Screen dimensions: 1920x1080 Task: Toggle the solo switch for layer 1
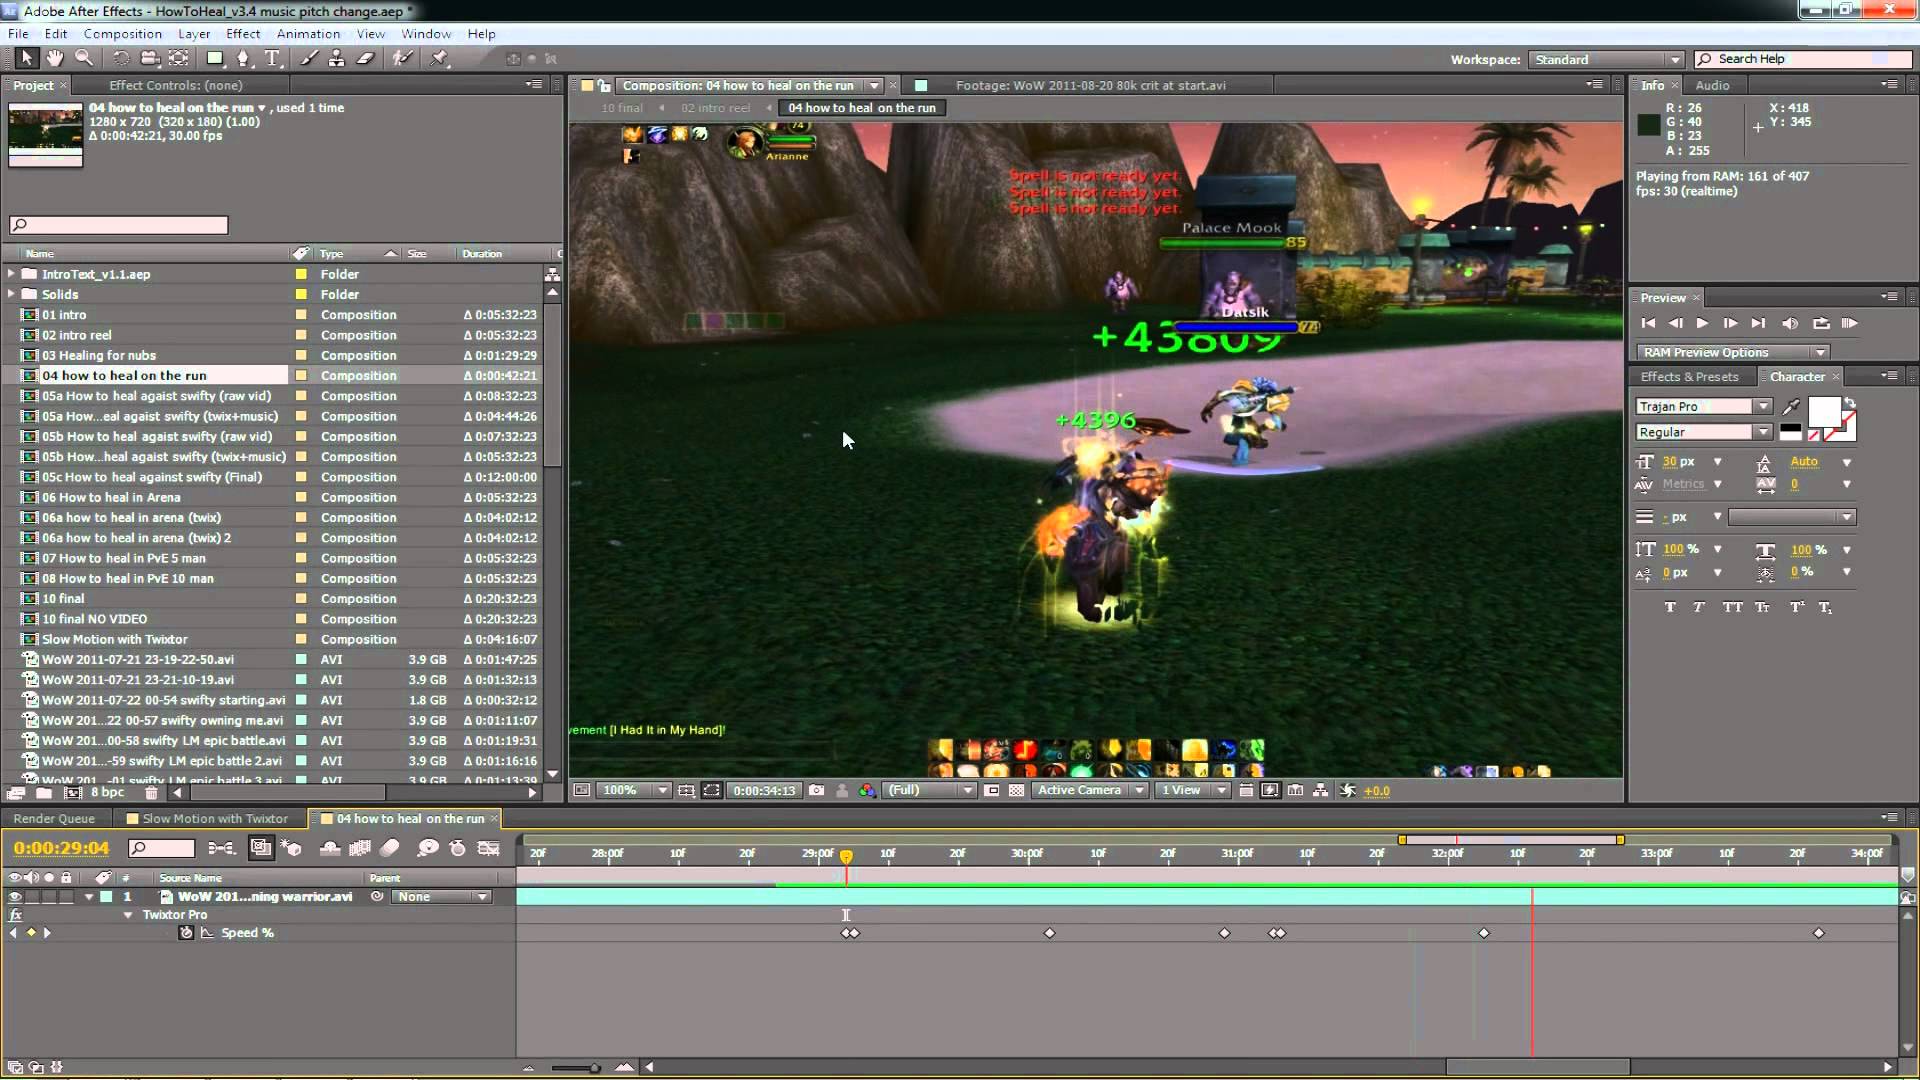point(49,897)
